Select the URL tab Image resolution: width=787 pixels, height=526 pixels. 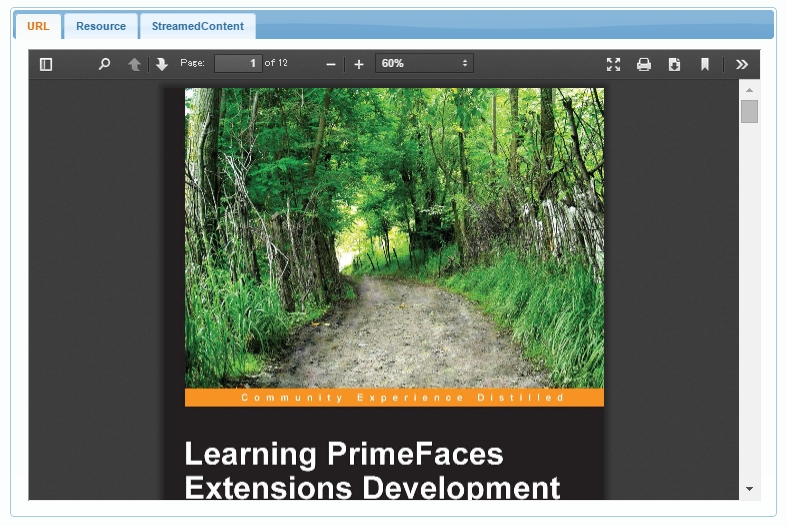click(x=38, y=26)
